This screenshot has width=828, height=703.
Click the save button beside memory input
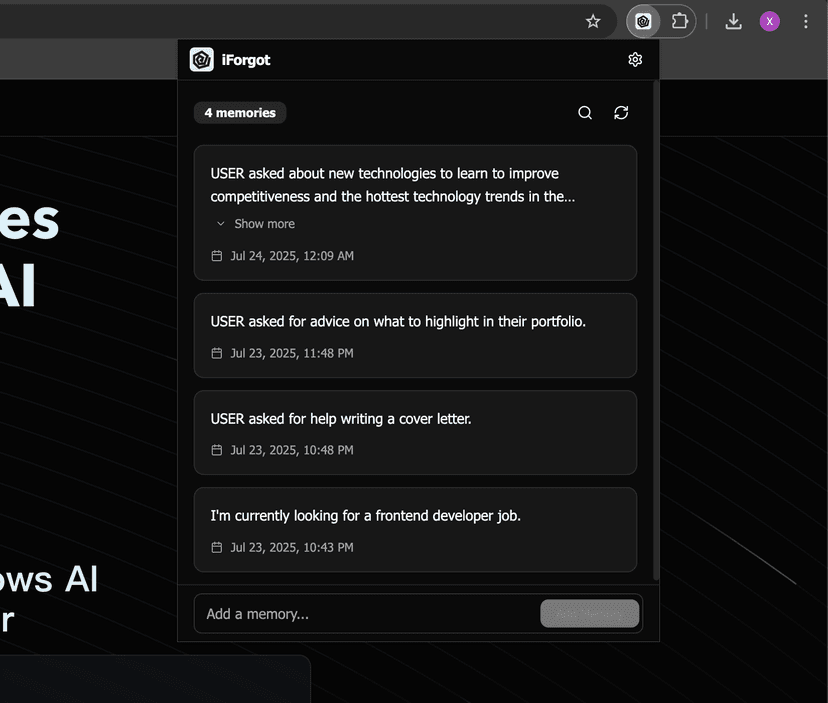[589, 614]
